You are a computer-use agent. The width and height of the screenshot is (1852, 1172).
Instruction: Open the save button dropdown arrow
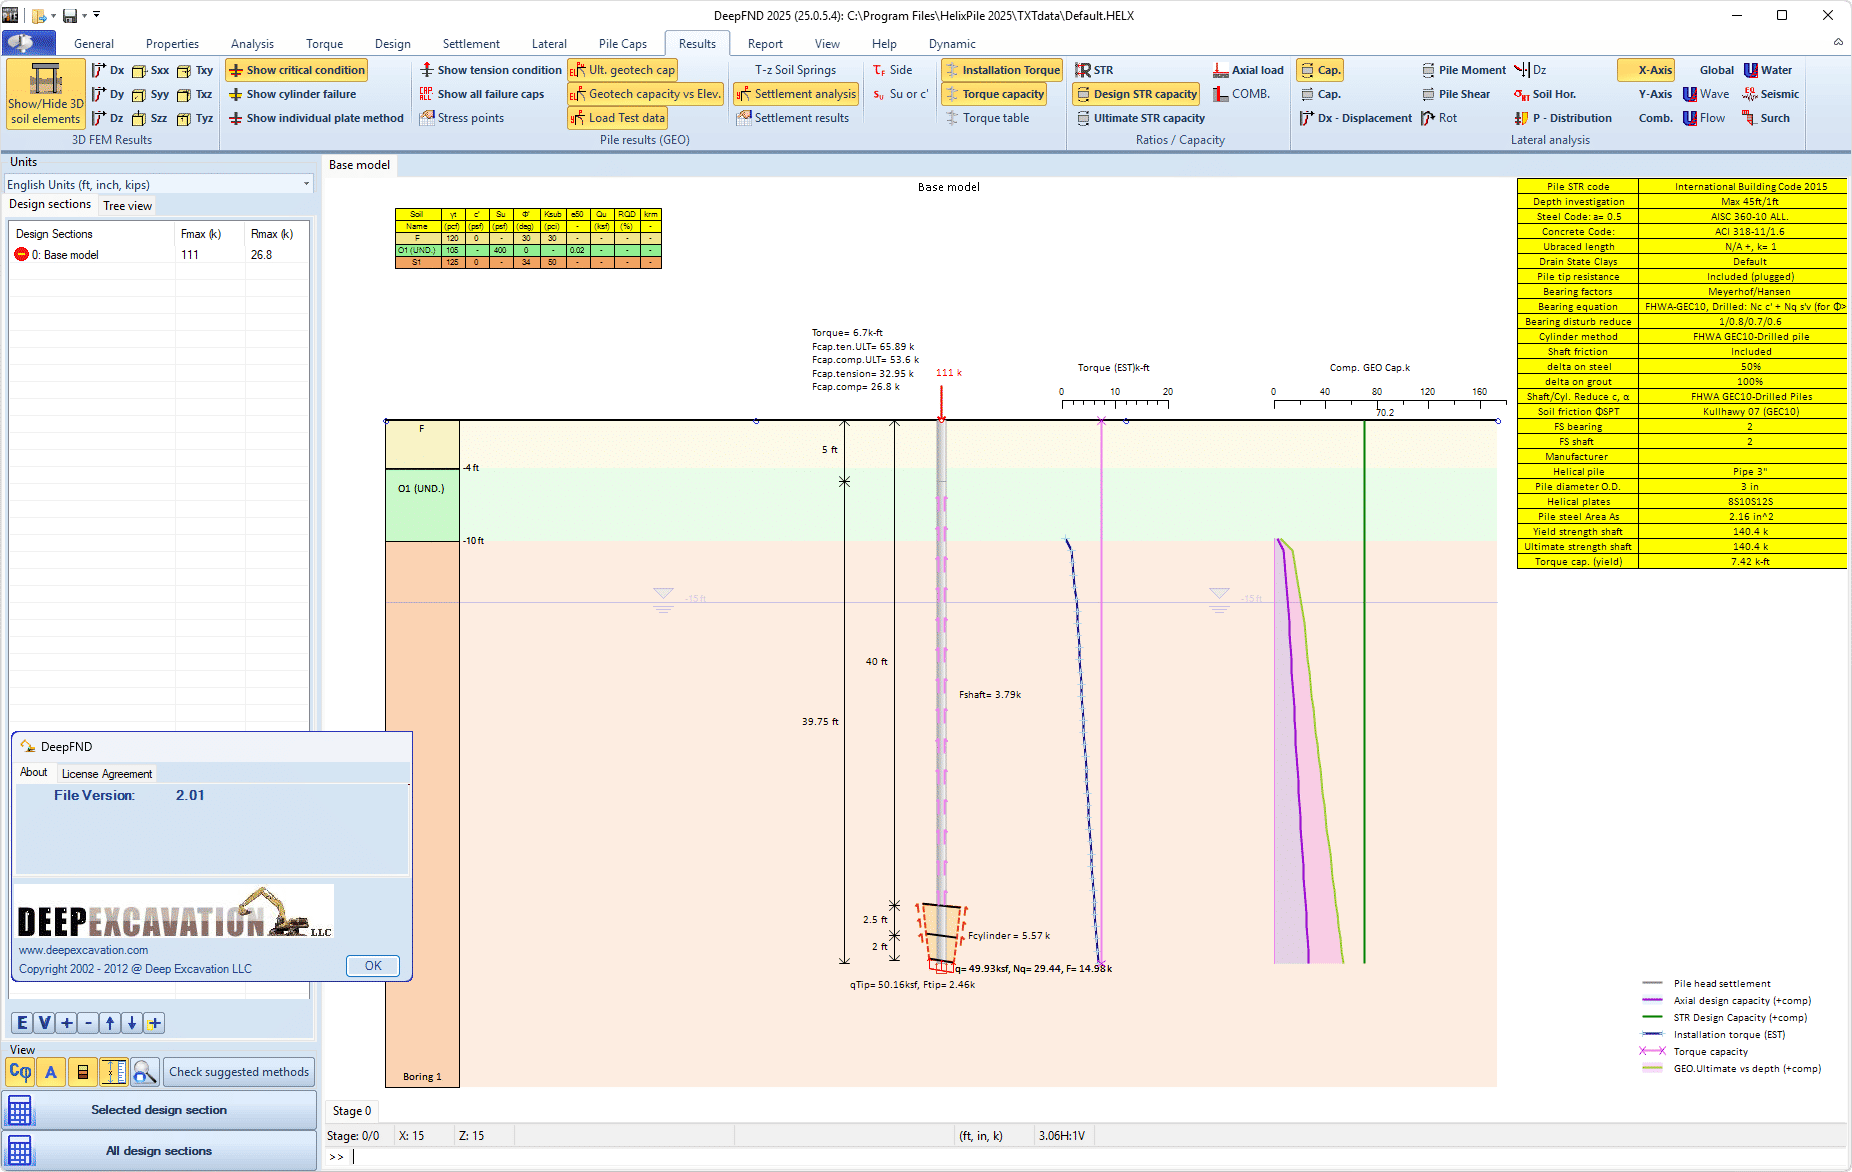[84, 16]
